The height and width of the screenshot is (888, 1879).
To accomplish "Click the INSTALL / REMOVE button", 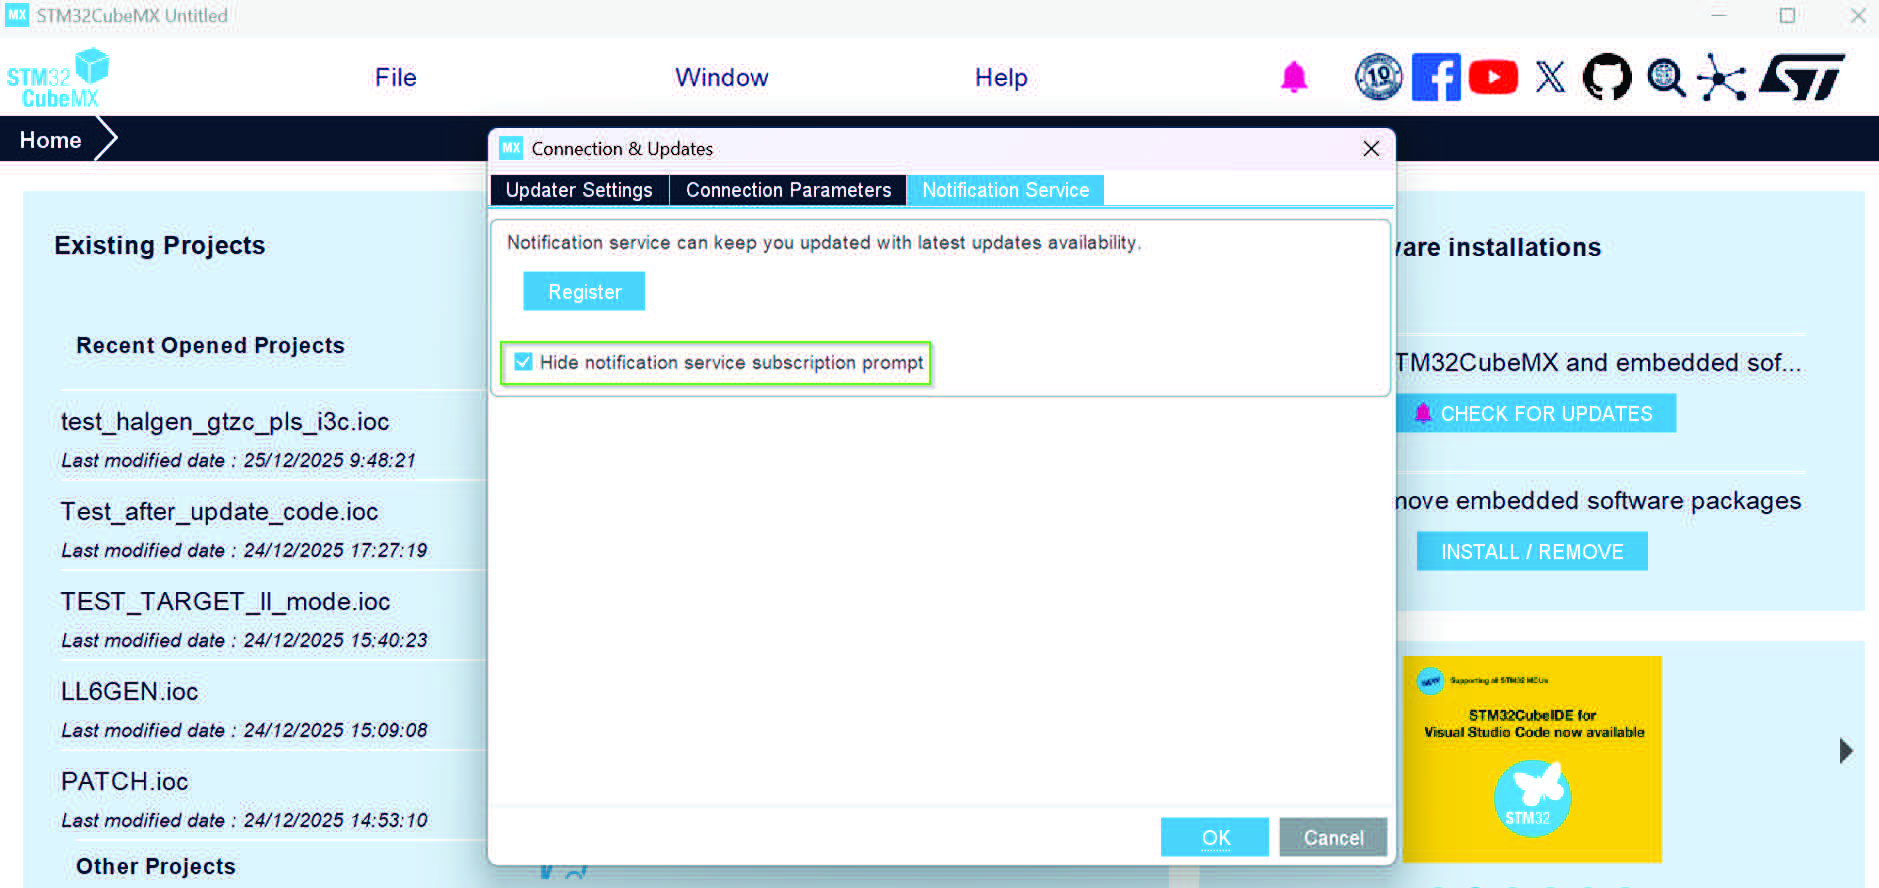I will coord(1532,551).
